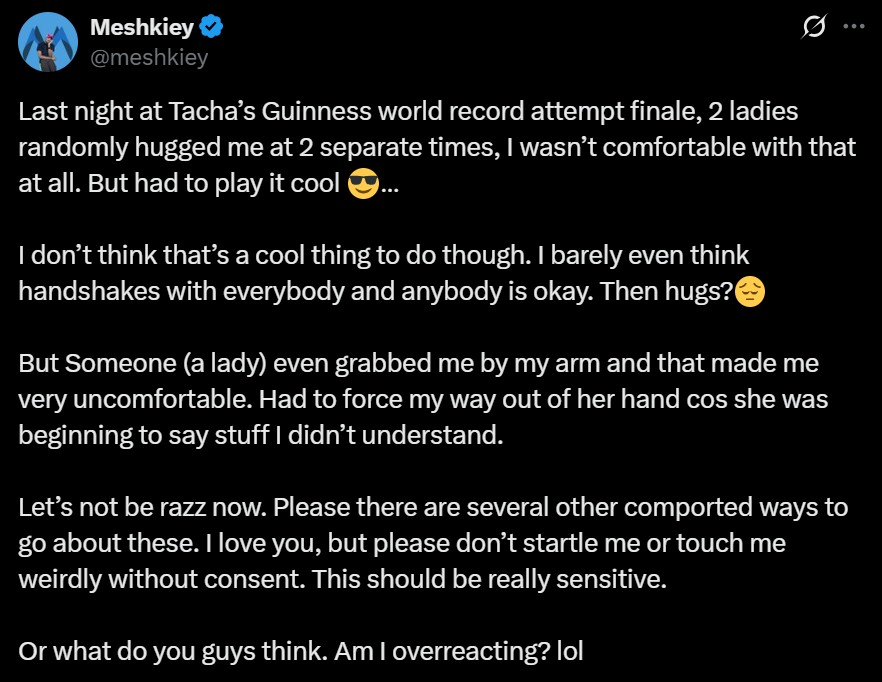Click the blue verified badge
882x682 pixels.
click(x=212, y=28)
